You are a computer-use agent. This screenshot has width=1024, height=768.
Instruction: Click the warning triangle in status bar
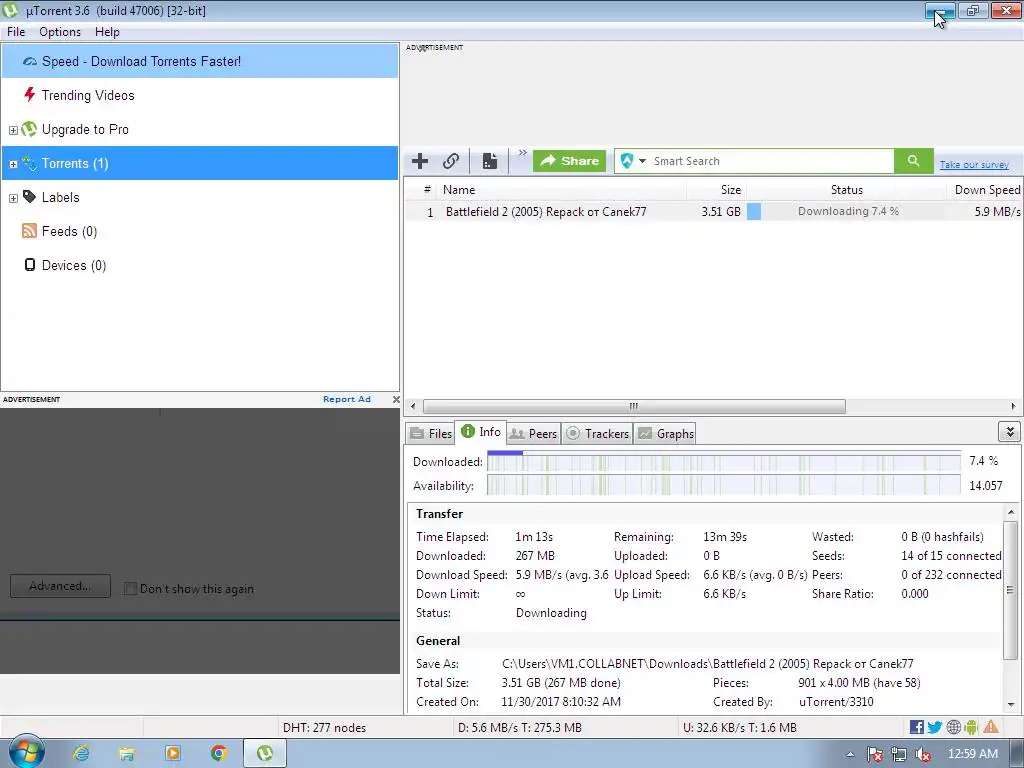tap(991, 726)
